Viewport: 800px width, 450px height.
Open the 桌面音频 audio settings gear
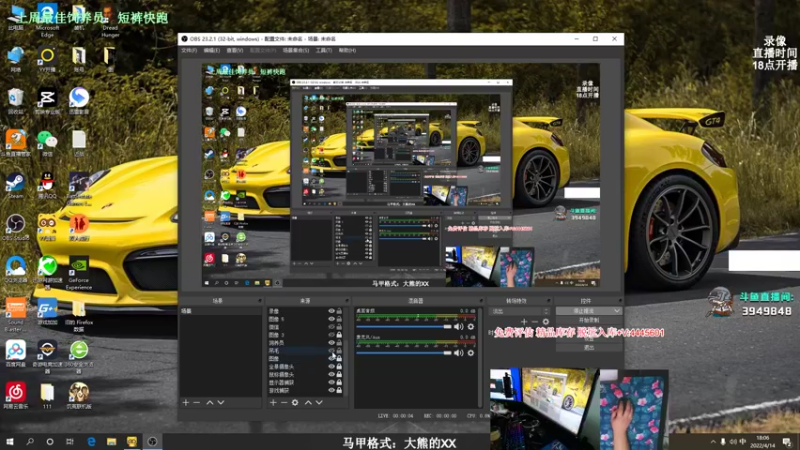[470, 327]
